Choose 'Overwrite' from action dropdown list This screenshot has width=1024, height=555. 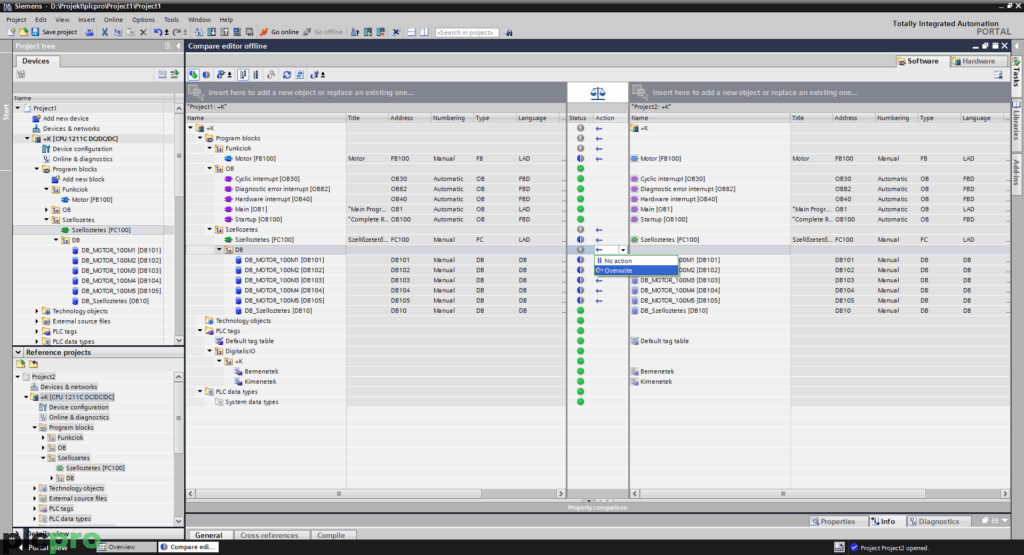point(636,270)
